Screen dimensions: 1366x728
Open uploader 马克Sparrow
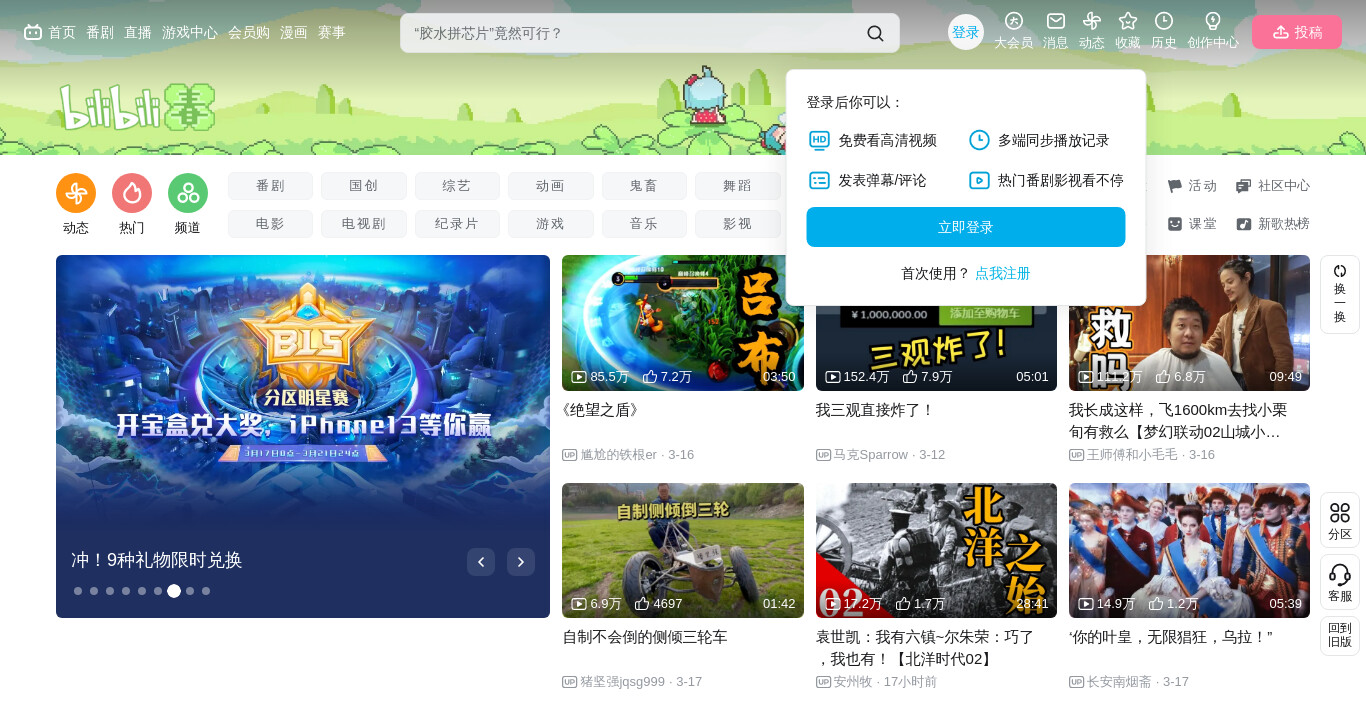[870, 455]
